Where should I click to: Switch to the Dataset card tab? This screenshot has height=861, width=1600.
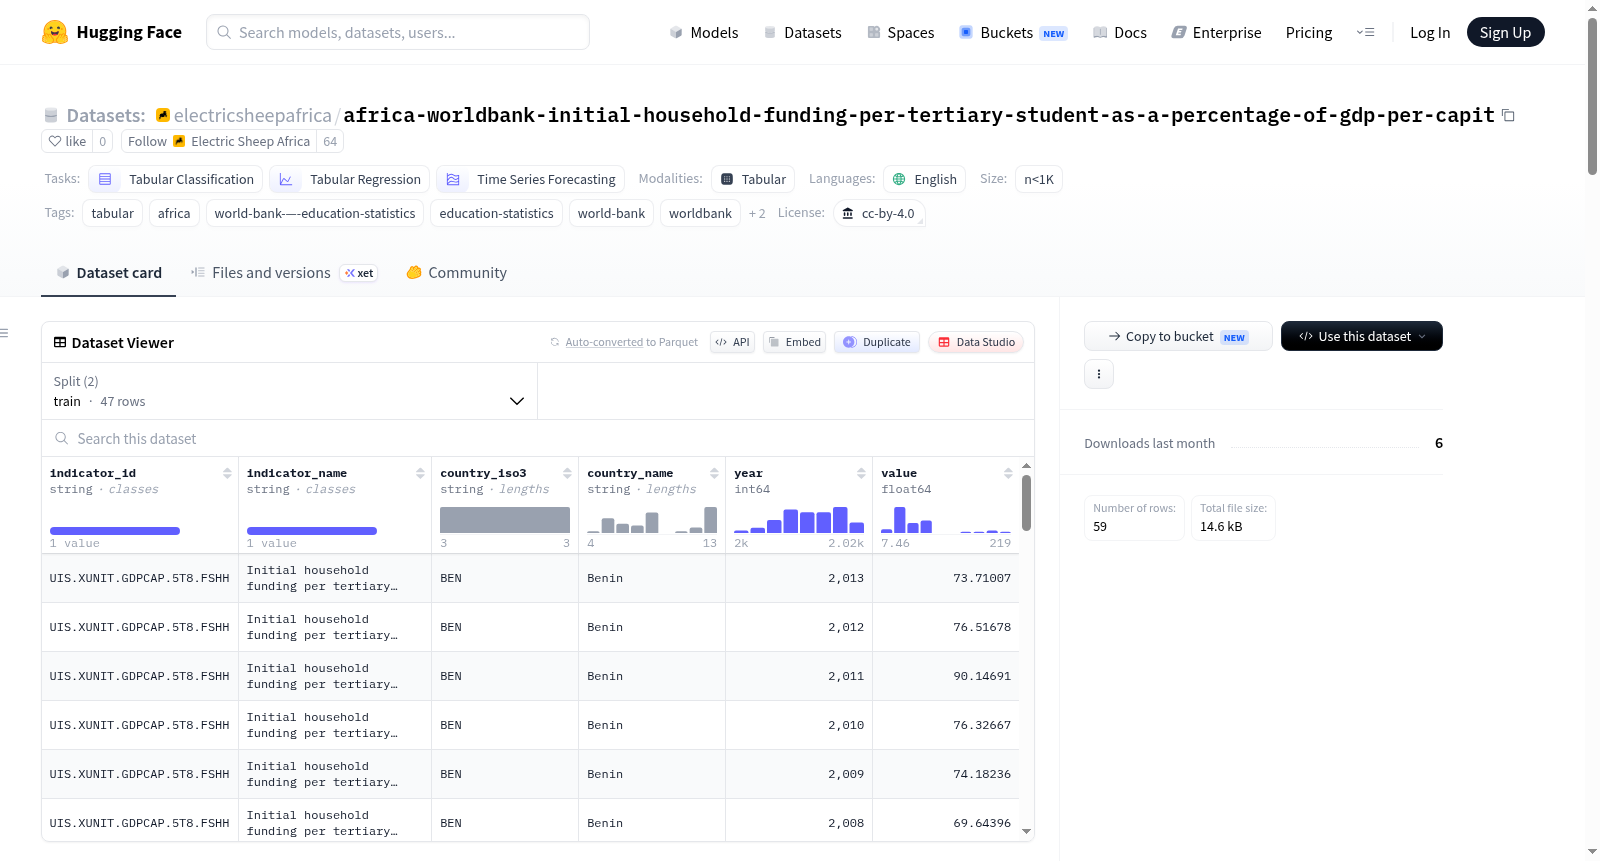click(109, 273)
